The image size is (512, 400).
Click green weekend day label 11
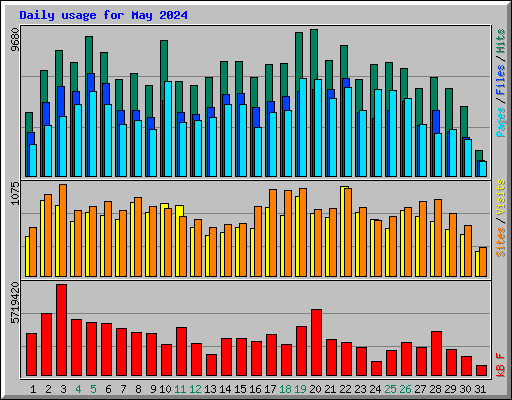point(180,389)
